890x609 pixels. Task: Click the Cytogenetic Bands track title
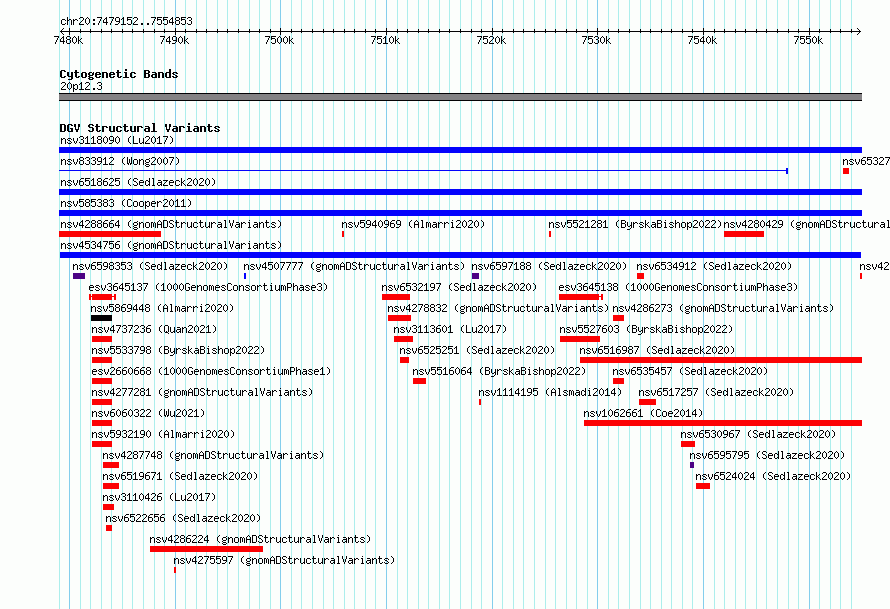(119, 74)
